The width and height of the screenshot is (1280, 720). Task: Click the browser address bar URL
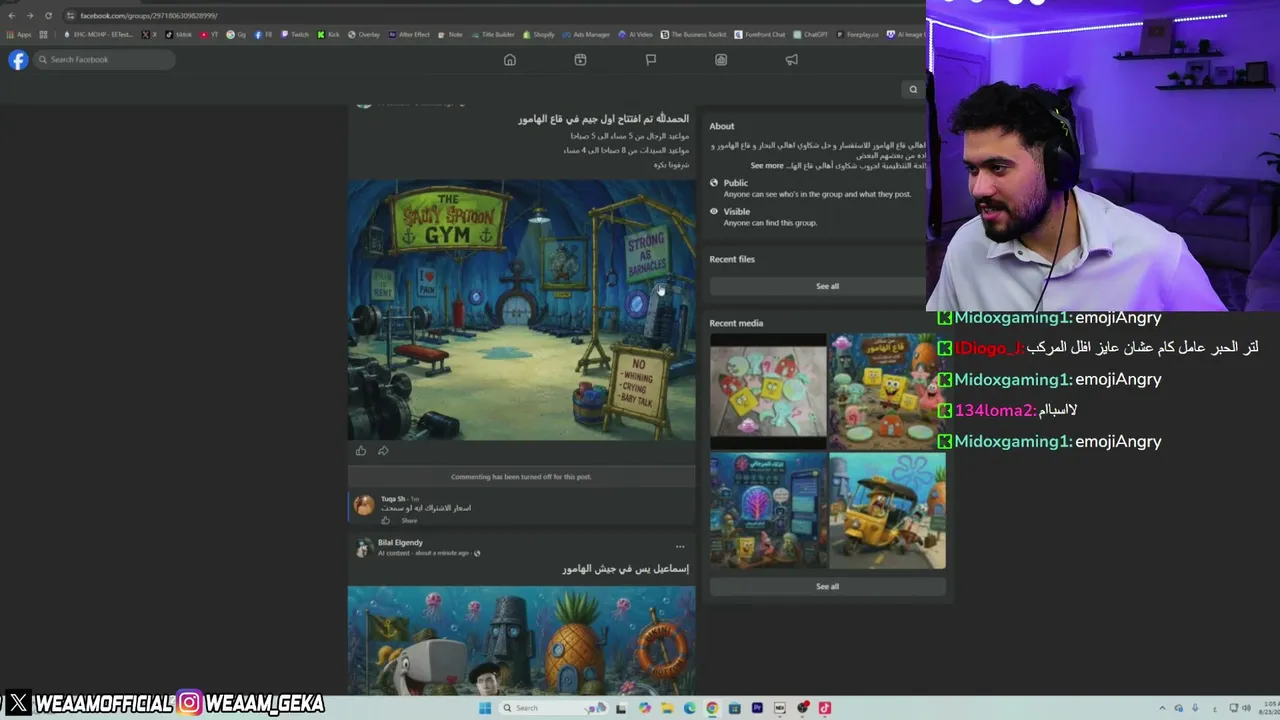click(x=149, y=16)
